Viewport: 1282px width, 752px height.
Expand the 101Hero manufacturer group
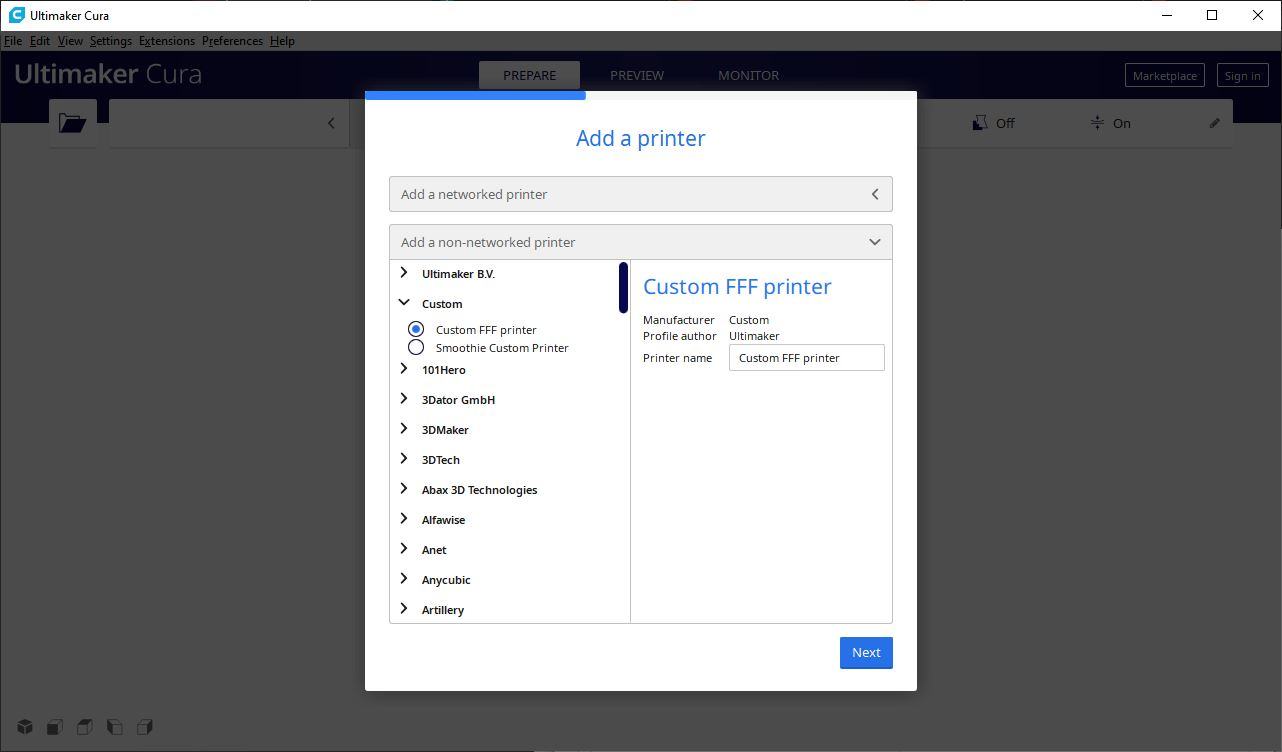tap(404, 369)
